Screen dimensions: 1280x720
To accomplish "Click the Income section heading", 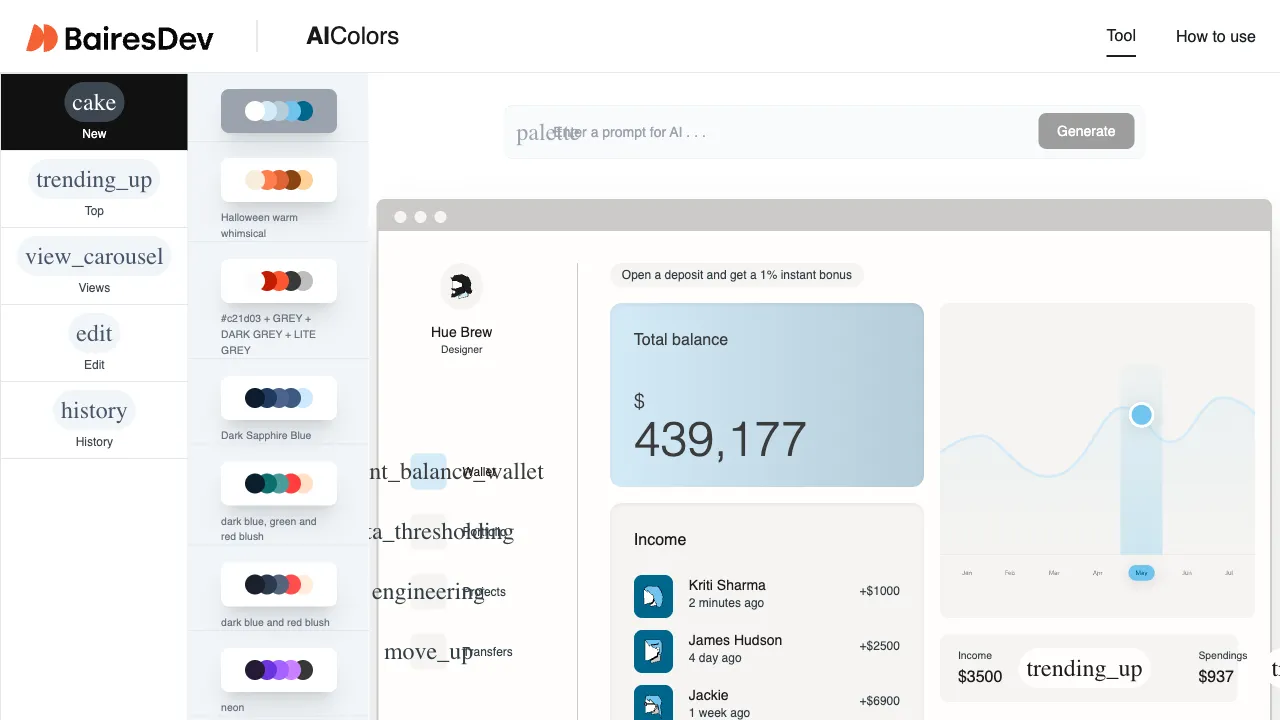I will coord(660,539).
